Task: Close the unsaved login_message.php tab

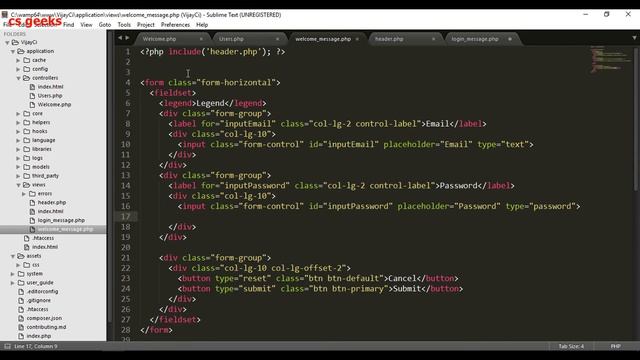Action: point(510,39)
